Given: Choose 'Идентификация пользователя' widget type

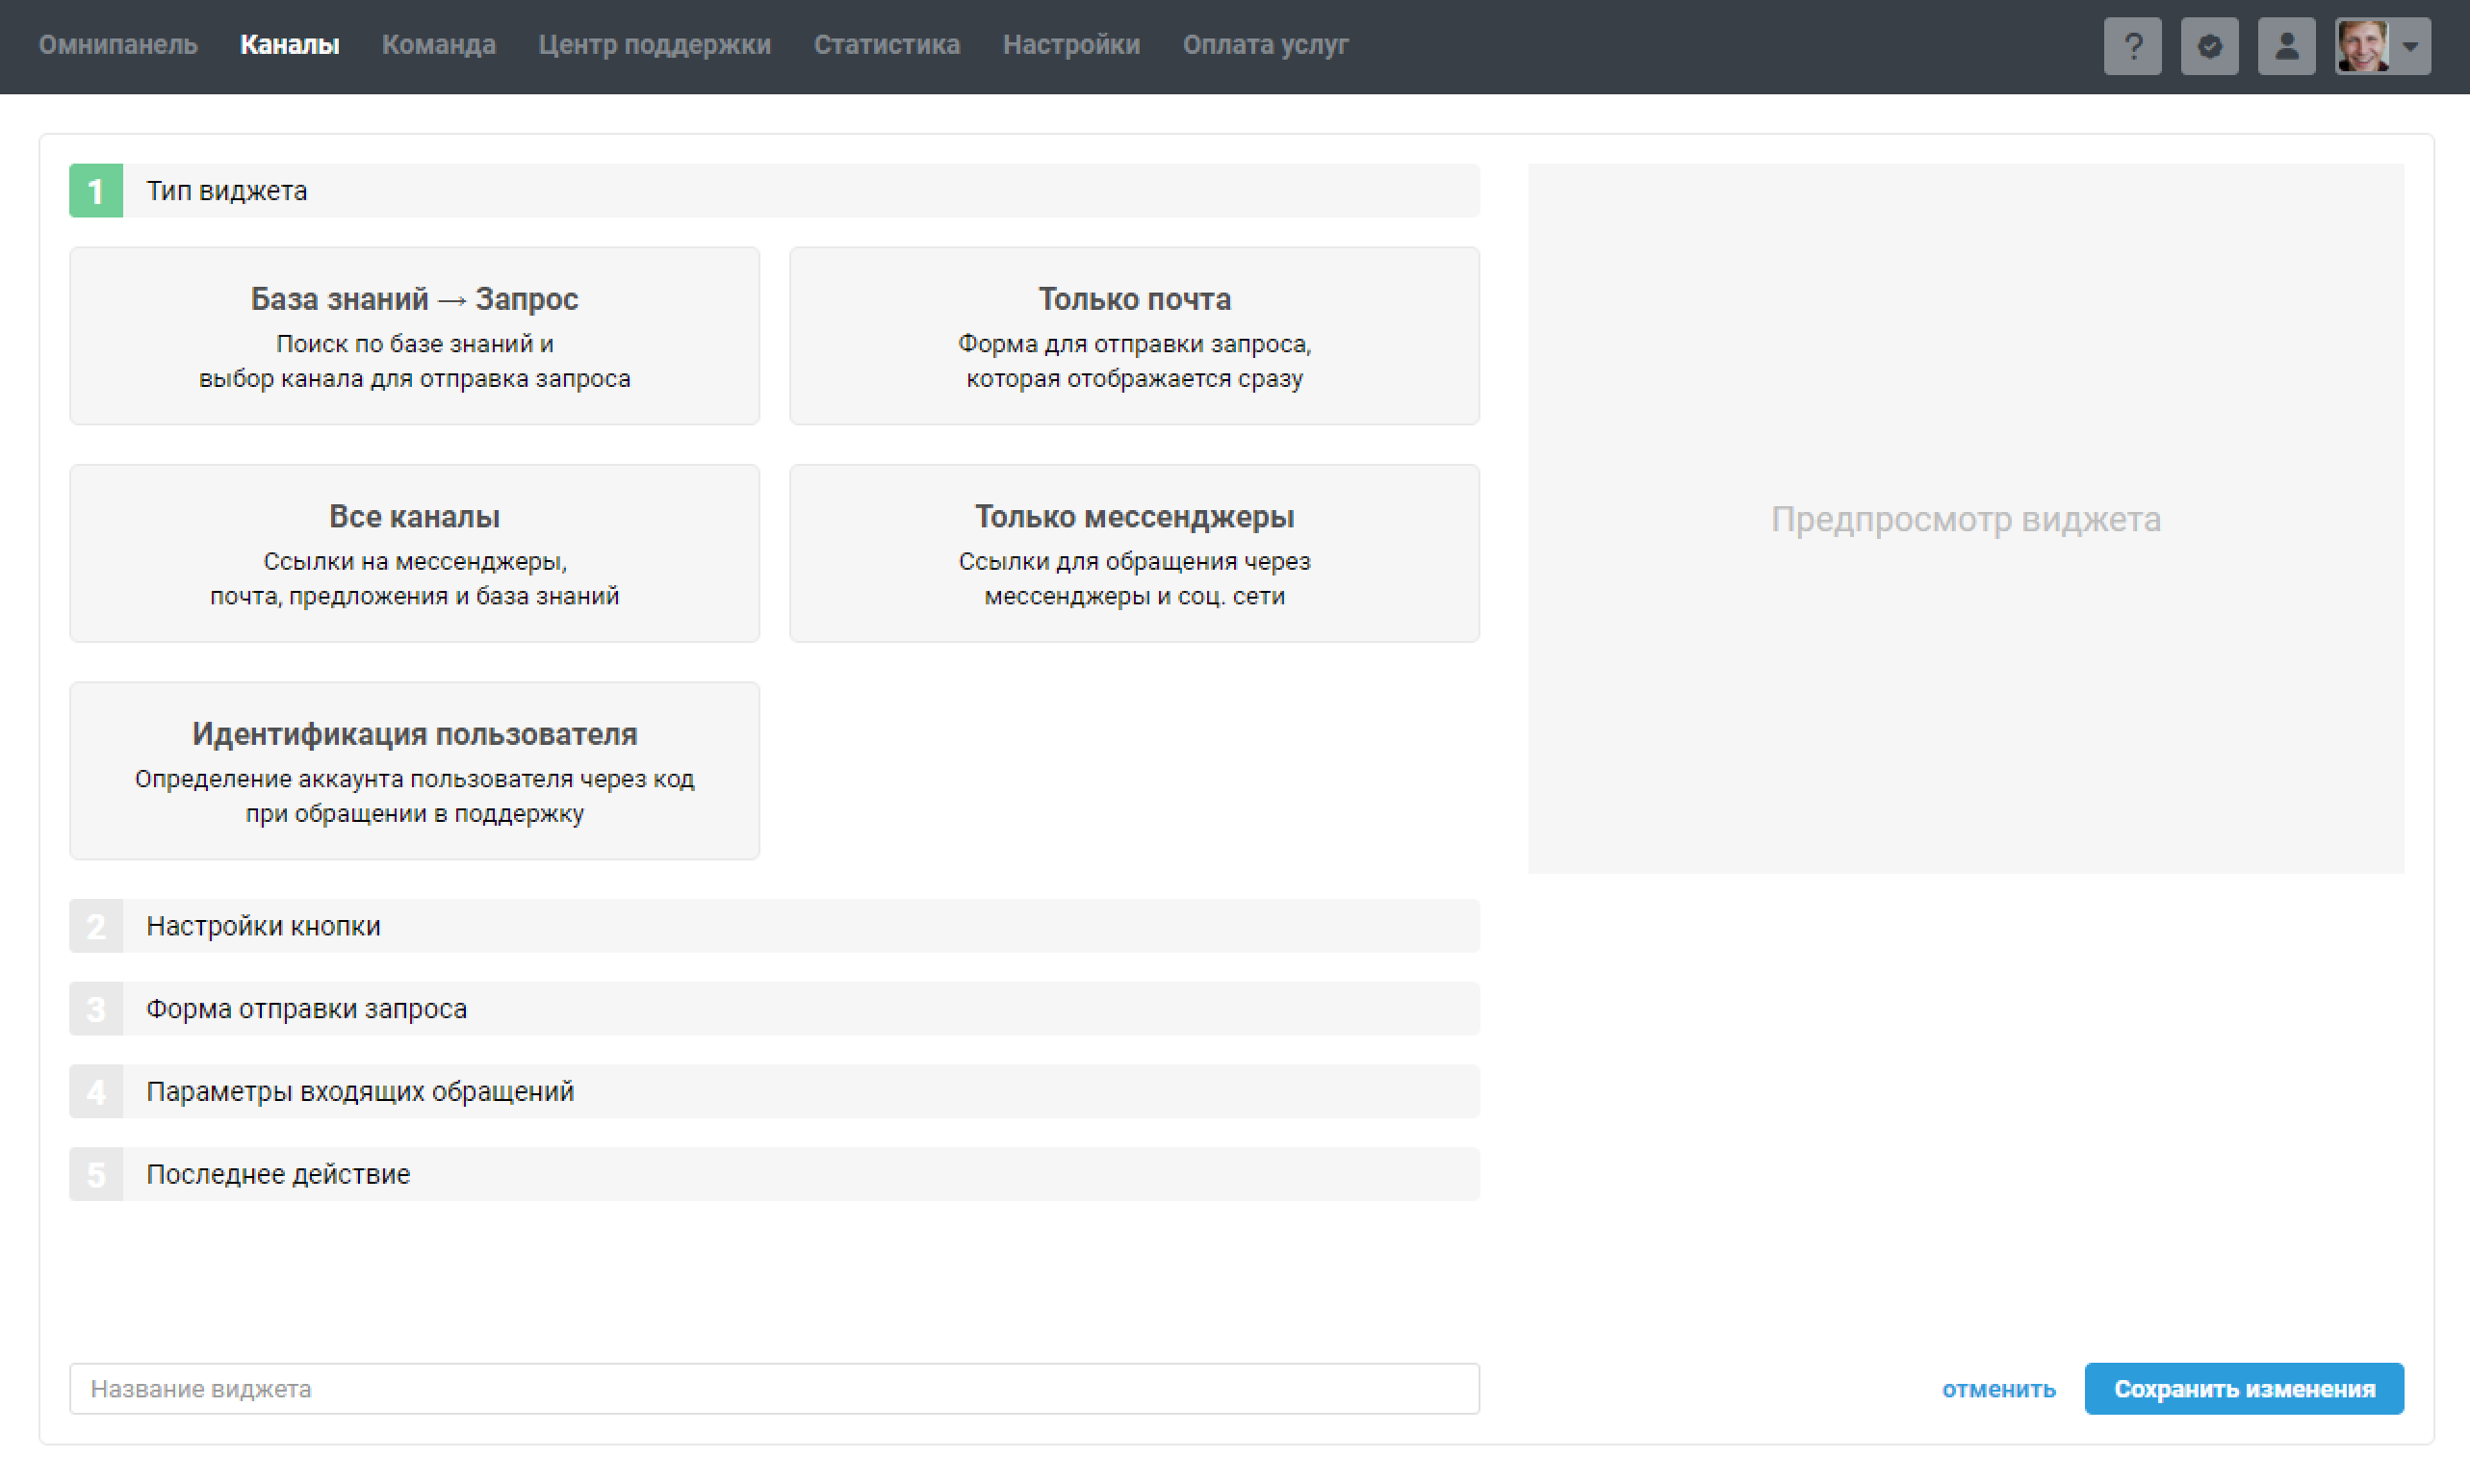Looking at the screenshot, I should click(x=414, y=770).
